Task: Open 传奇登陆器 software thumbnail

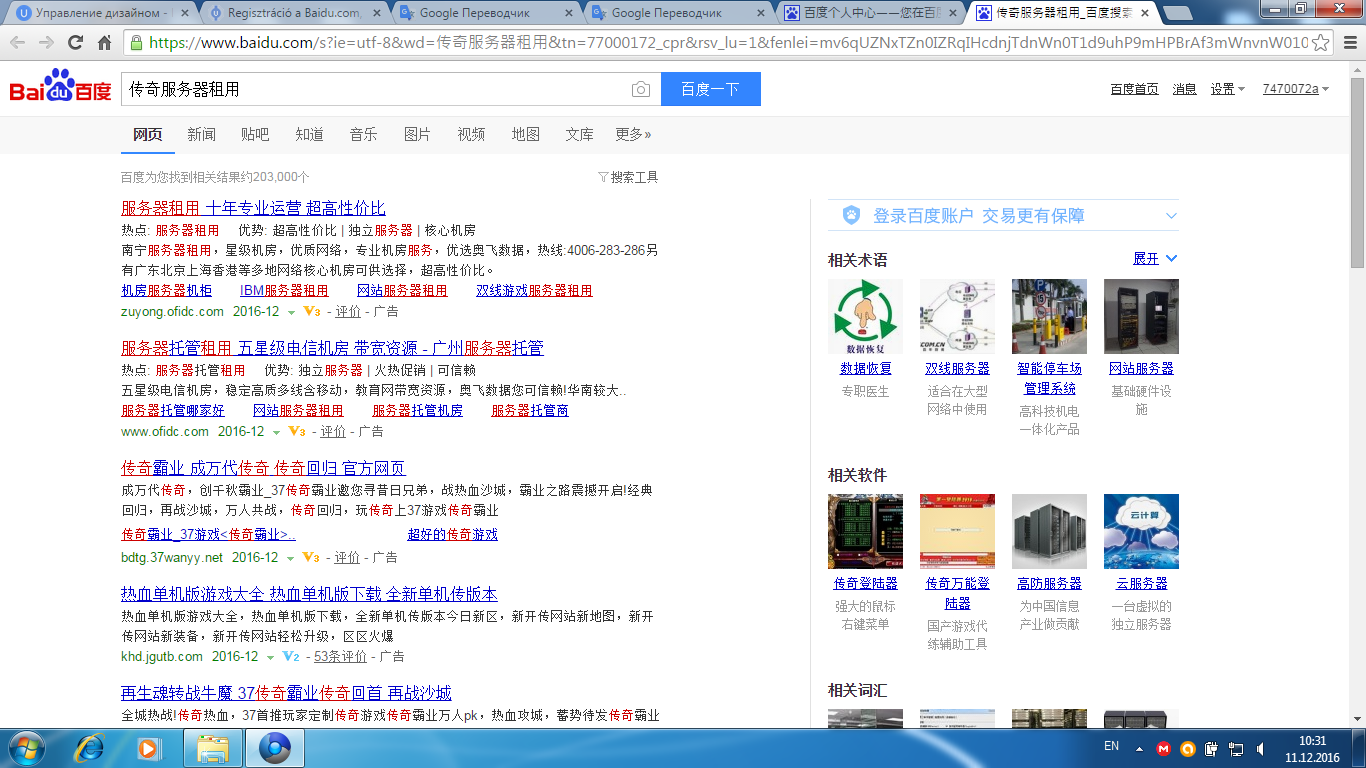Action: tap(865, 532)
